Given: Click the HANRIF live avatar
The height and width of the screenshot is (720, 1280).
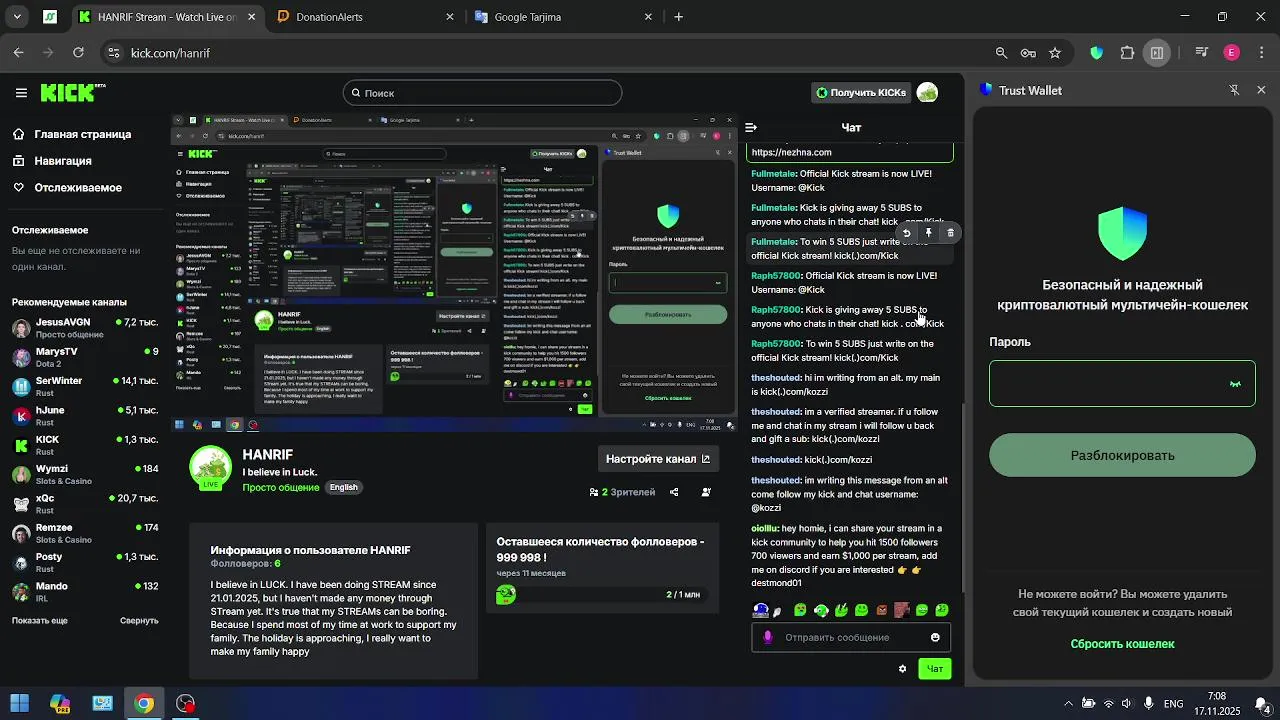Looking at the screenshot, I should click(210, 468).
